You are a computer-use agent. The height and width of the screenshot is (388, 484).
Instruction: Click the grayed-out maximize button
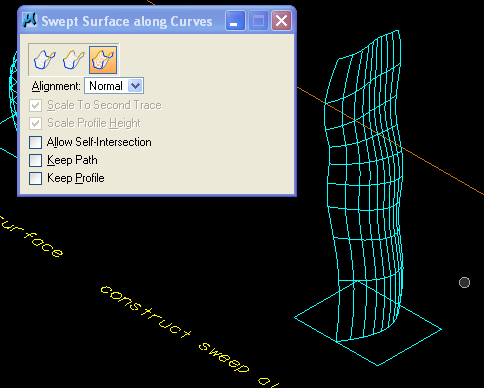(x=258, y=21)
